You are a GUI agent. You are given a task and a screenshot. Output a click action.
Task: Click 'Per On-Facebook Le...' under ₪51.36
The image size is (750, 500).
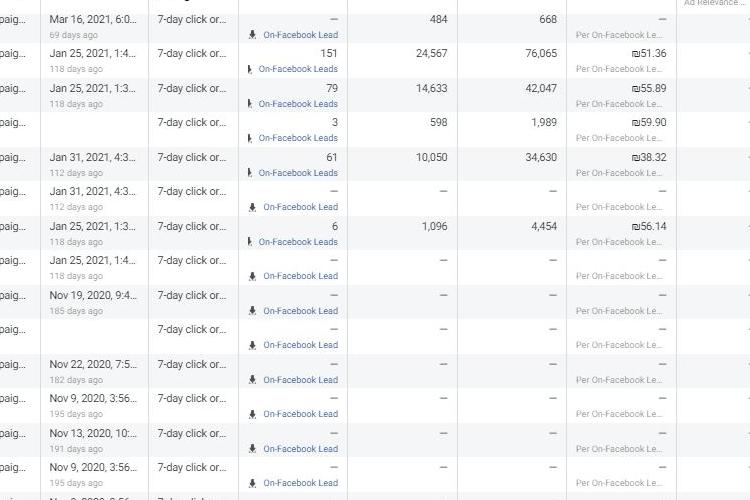click(619, 69)
